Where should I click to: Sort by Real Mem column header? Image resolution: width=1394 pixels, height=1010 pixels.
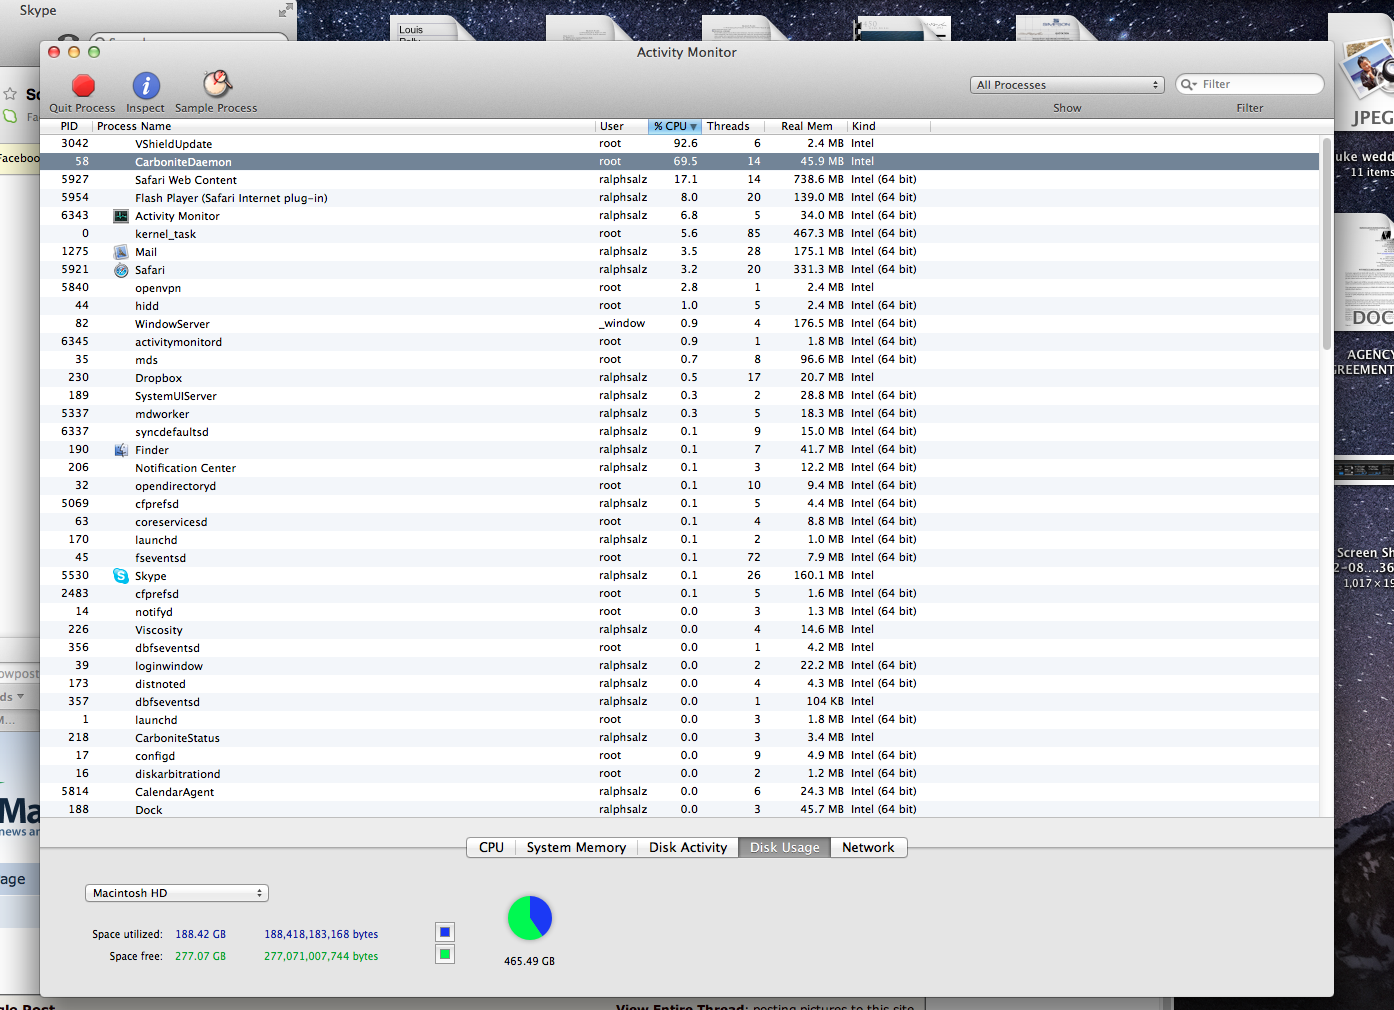pyautogui.click(x=807, y=126)
